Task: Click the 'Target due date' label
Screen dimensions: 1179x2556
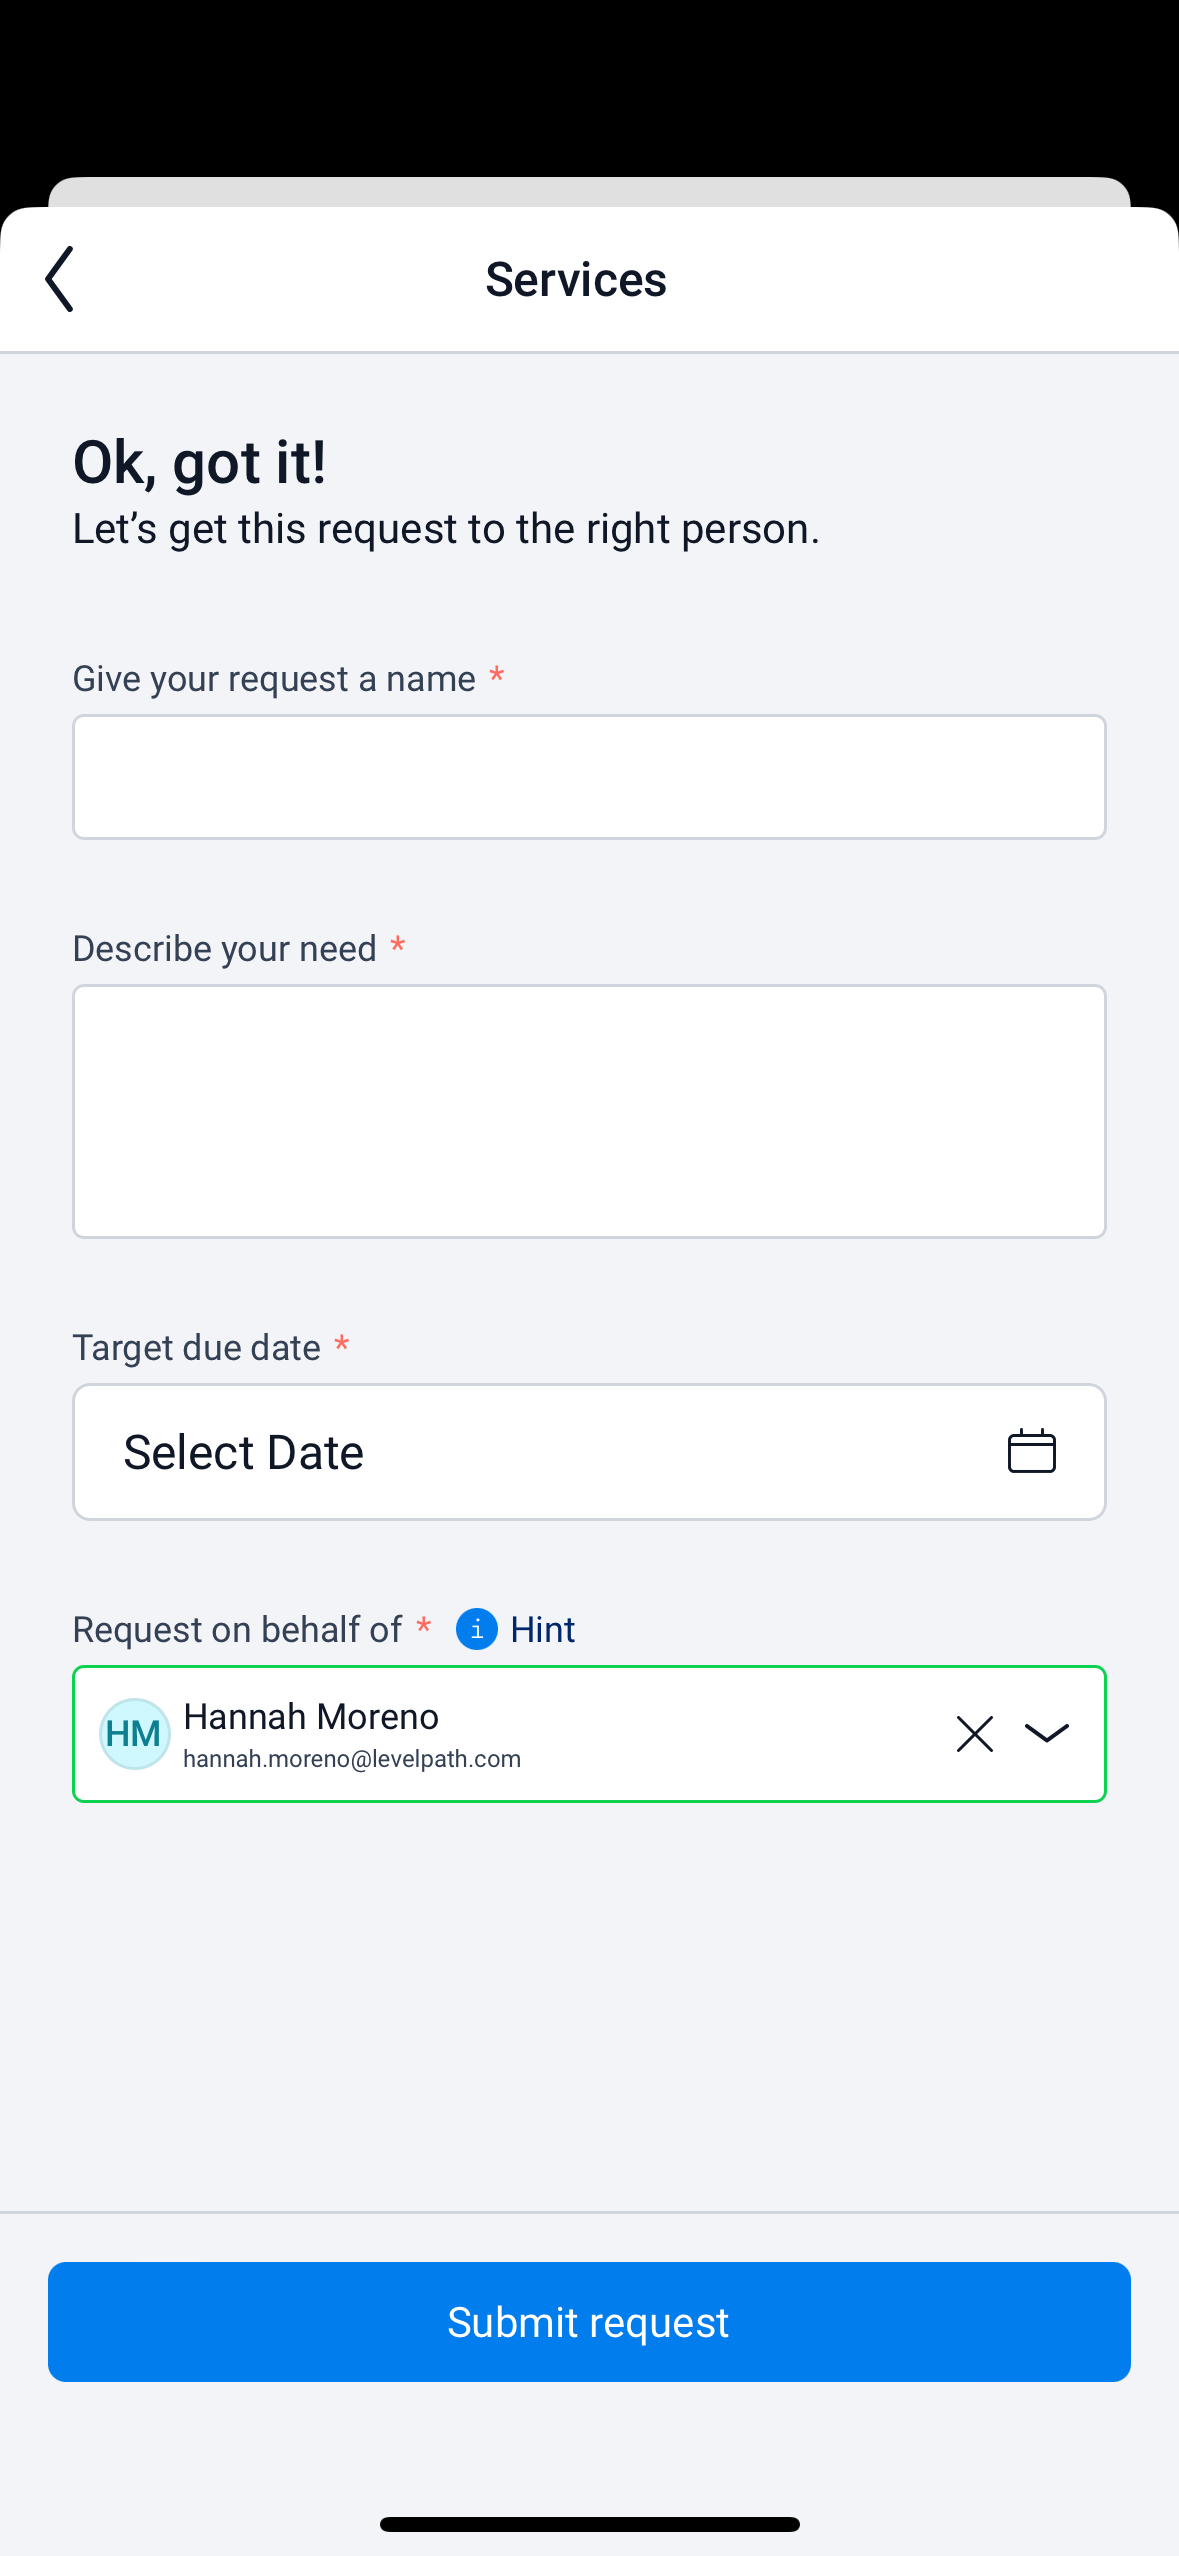Action: click(x=197, y=1347)
